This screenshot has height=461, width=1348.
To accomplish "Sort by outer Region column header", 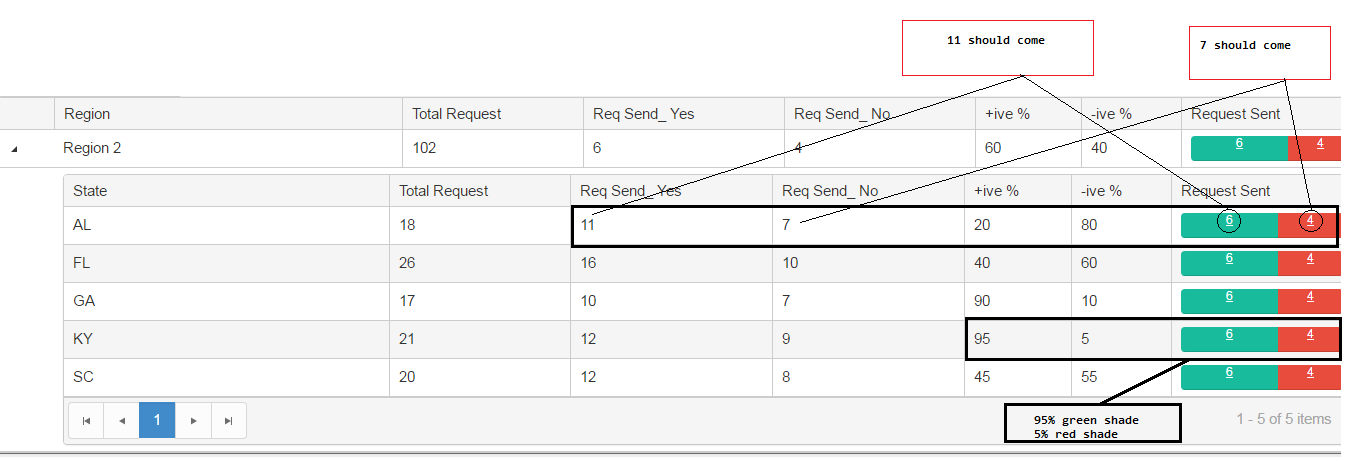I will point(87,114).
